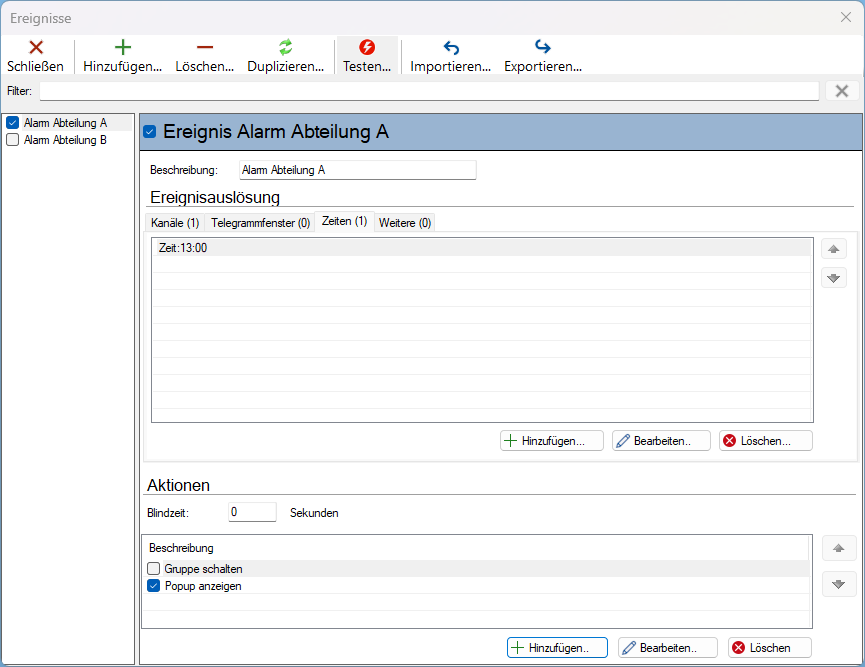Enable the Gruppe schalten action checkbox
The image size is (865, 667).
click(x=154, y=569)
